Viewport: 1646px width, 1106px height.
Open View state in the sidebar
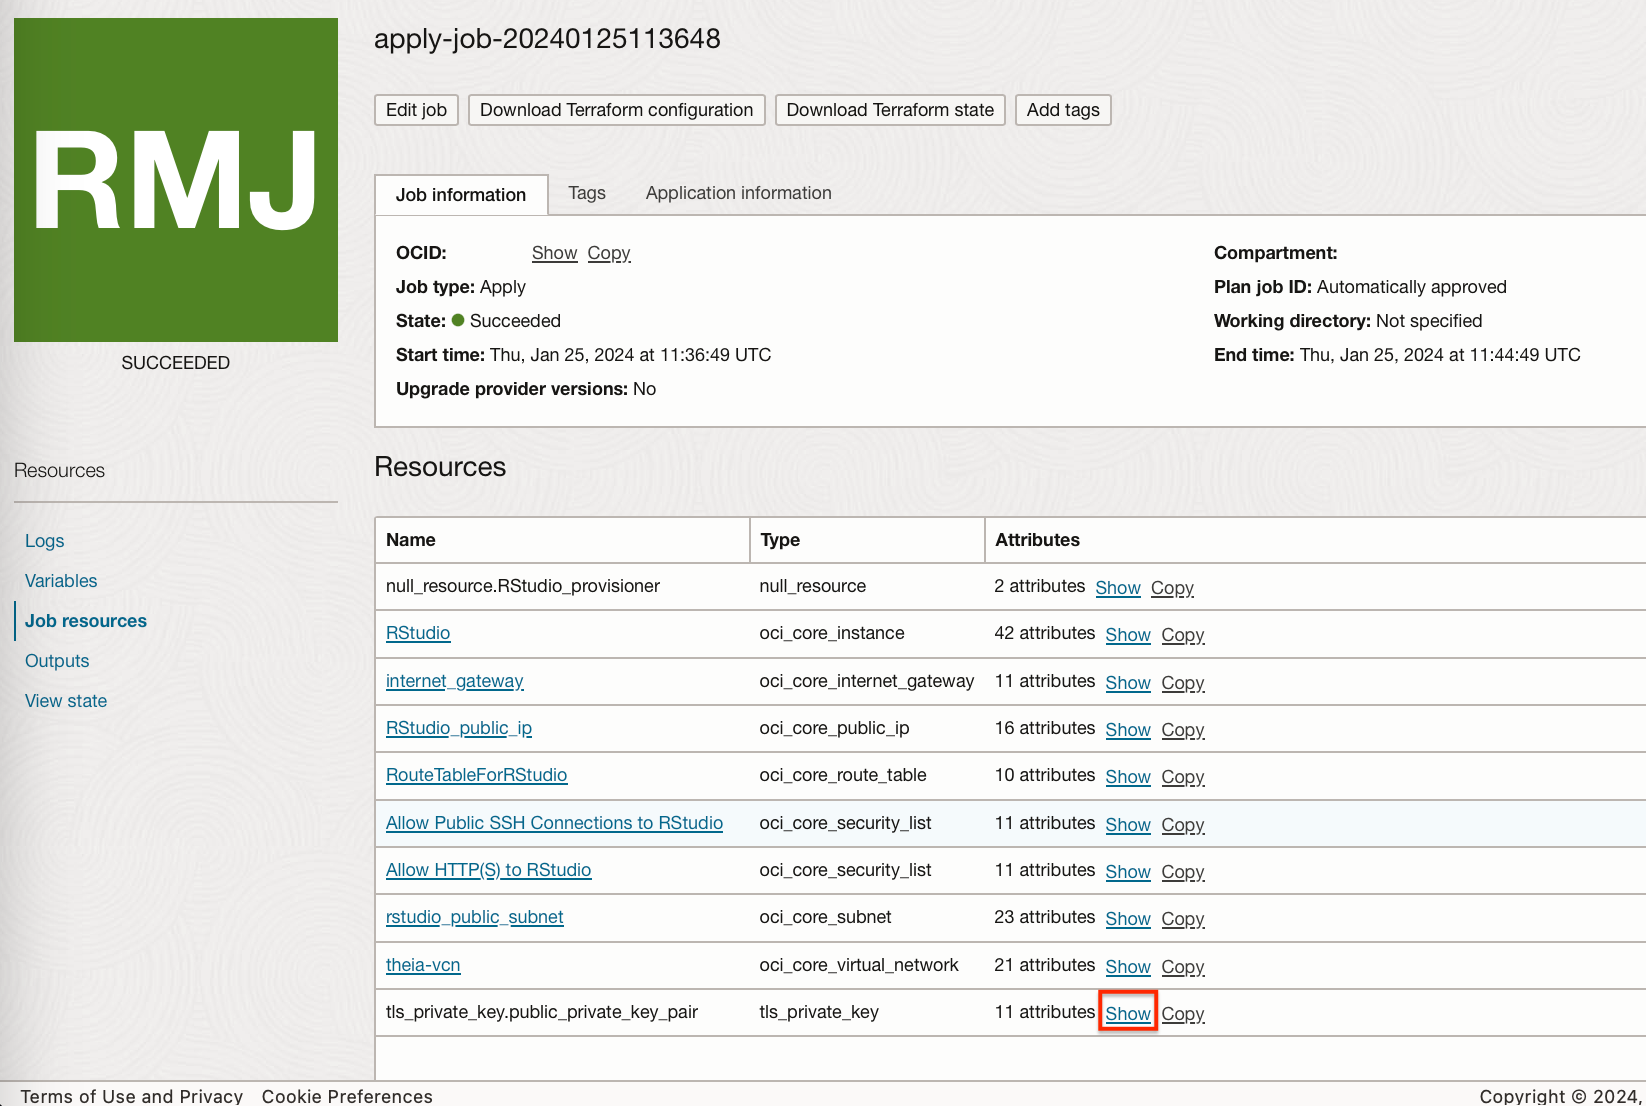(x=66, y=701)
